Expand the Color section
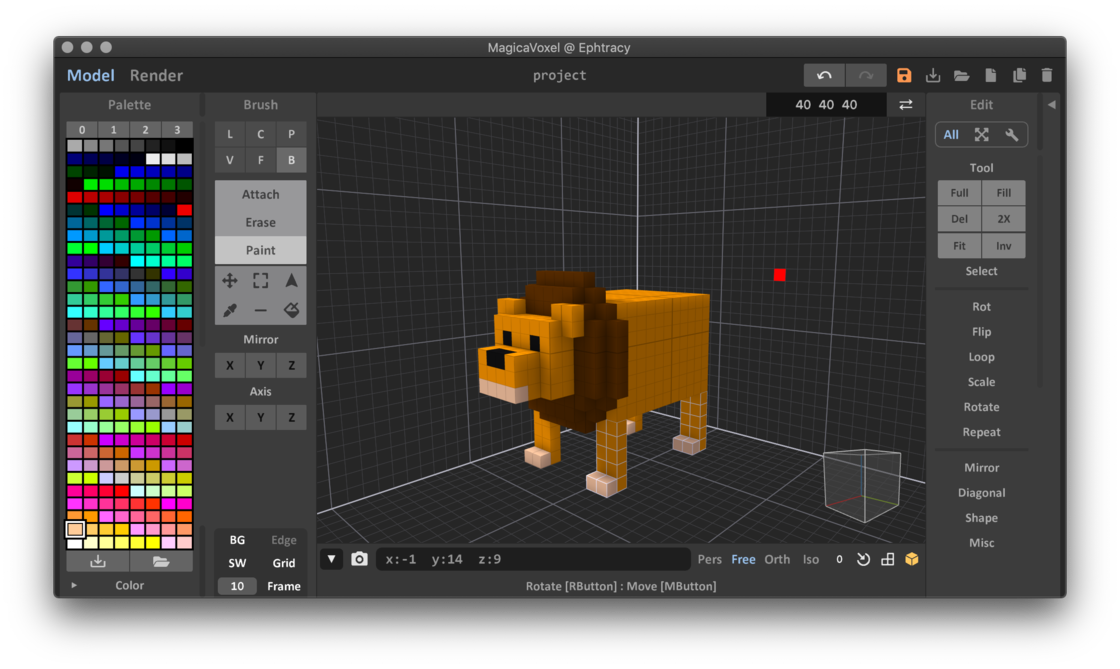 pyautogui.click(x=129, y=585)
